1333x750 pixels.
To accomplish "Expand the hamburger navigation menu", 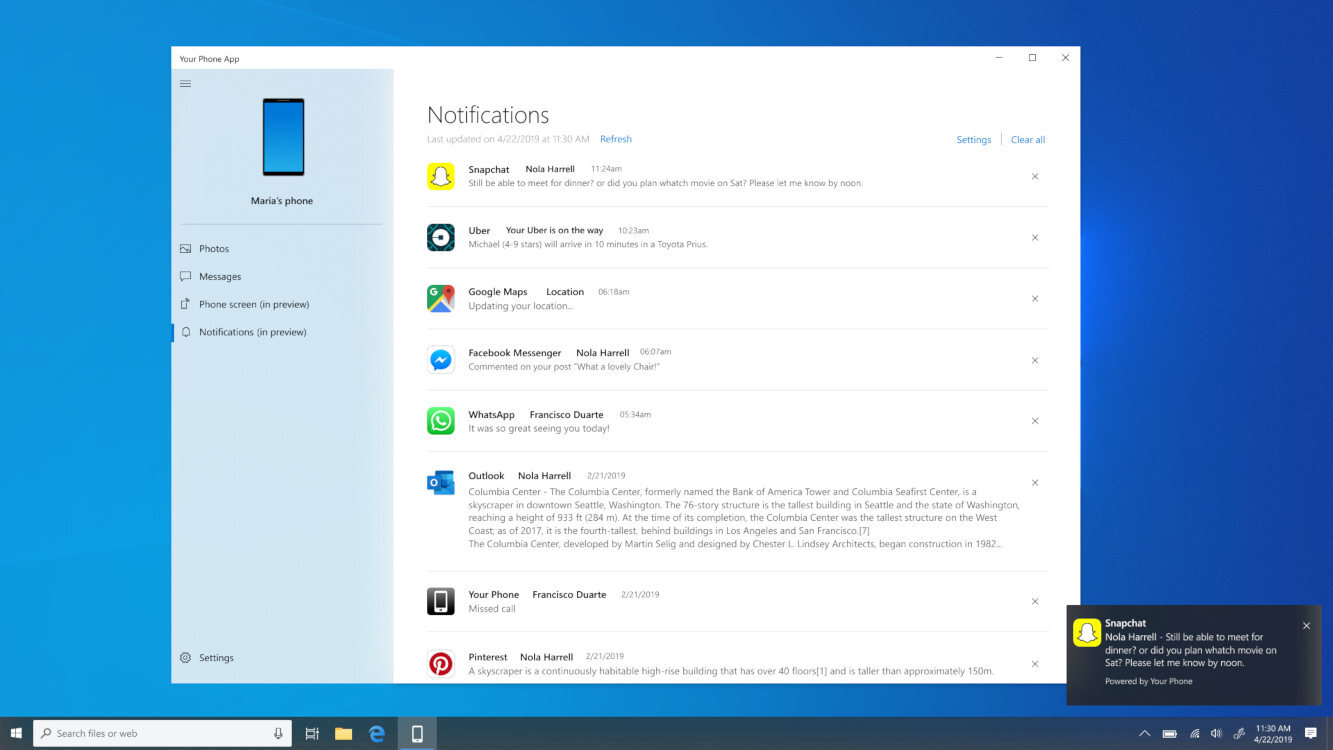I will 185,83.
